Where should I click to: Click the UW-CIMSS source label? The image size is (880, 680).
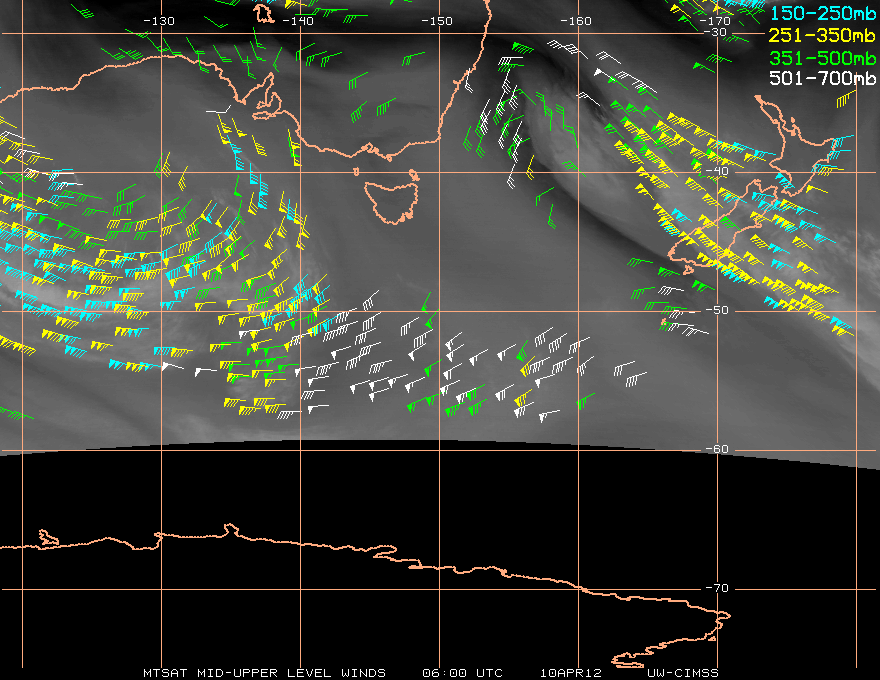pyautogui.click(x=682, y=672)
